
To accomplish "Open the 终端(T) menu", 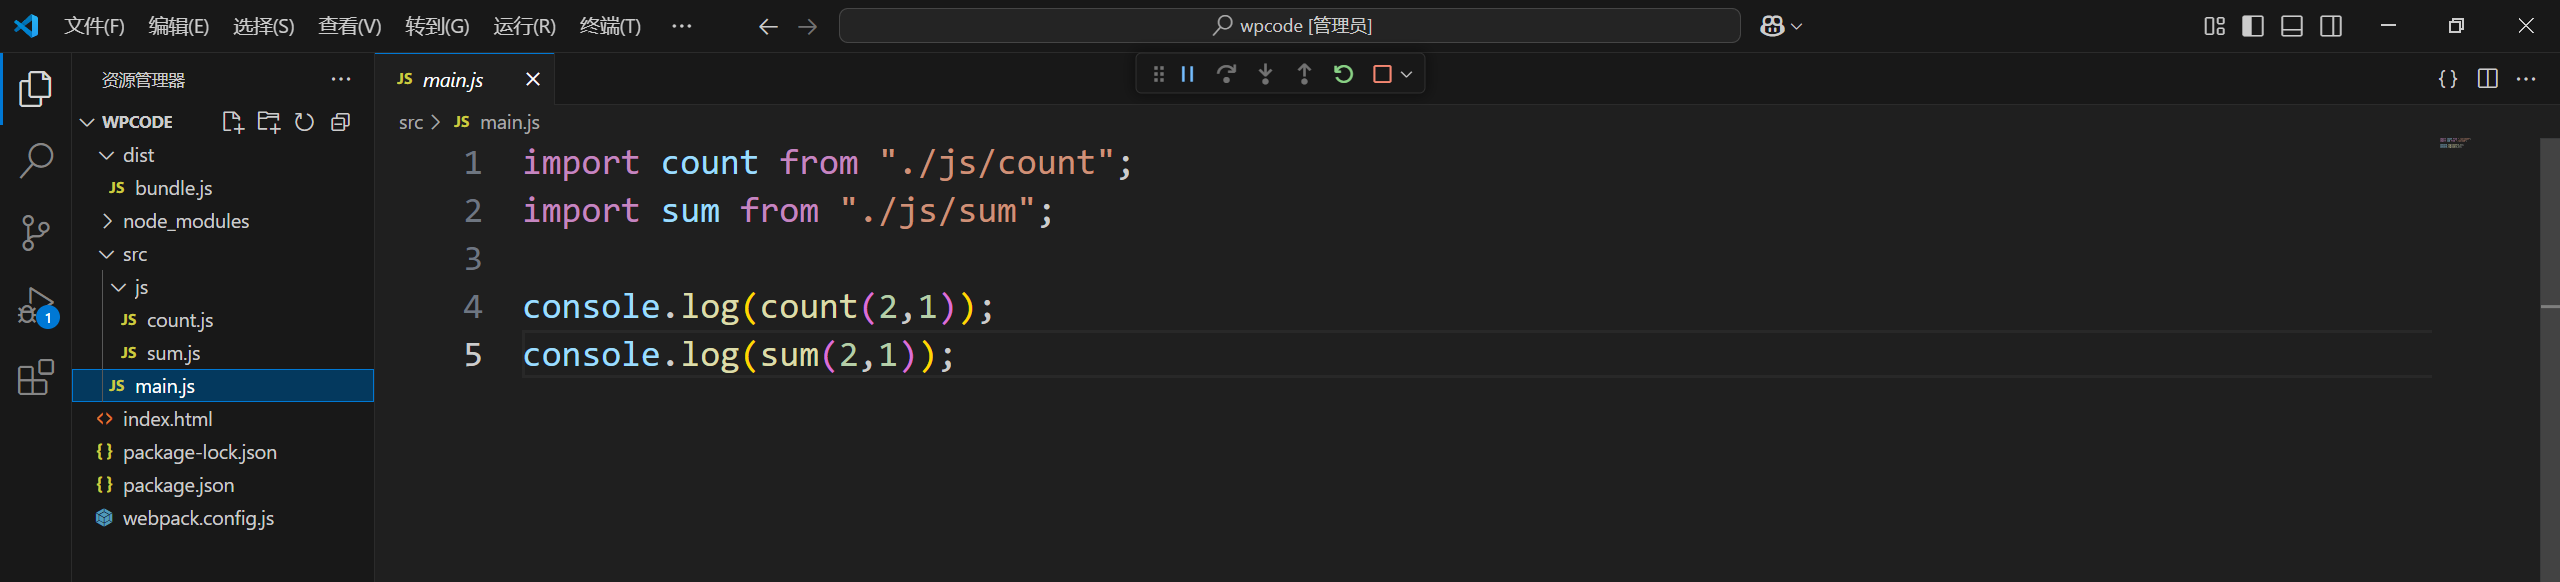I will 610,26.
